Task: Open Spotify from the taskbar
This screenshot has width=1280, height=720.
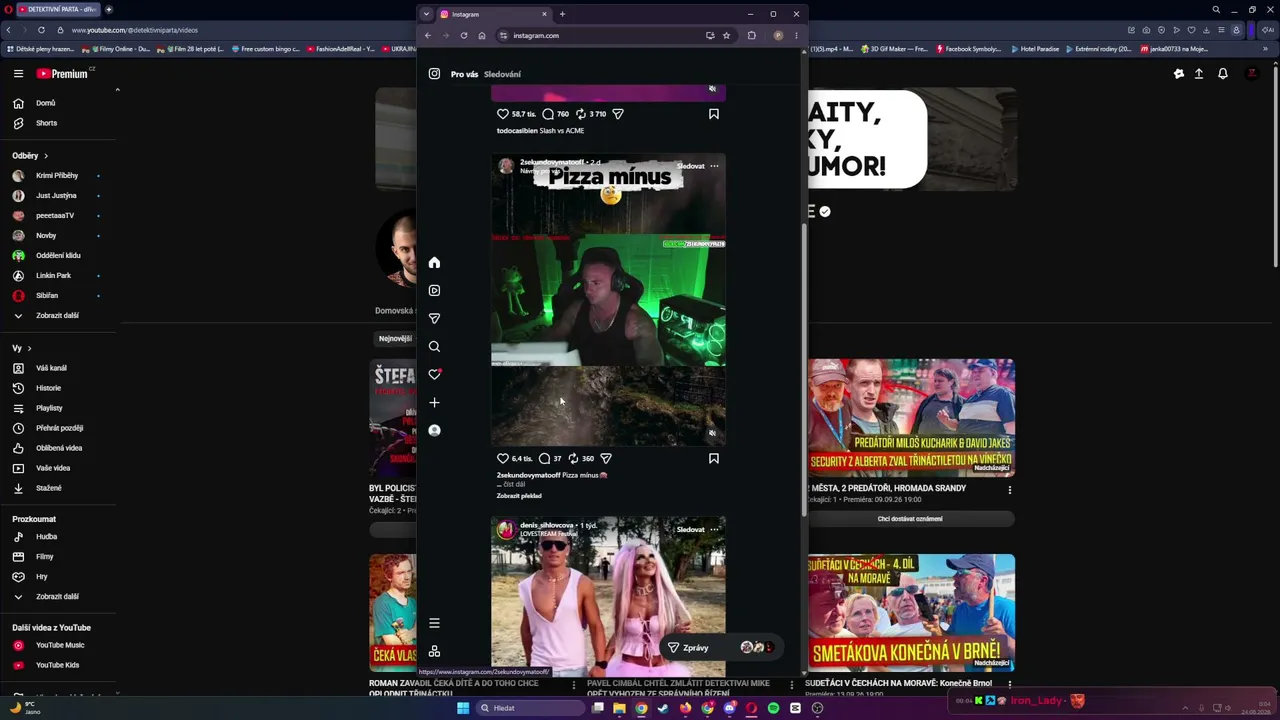Action: pos(773,708)
